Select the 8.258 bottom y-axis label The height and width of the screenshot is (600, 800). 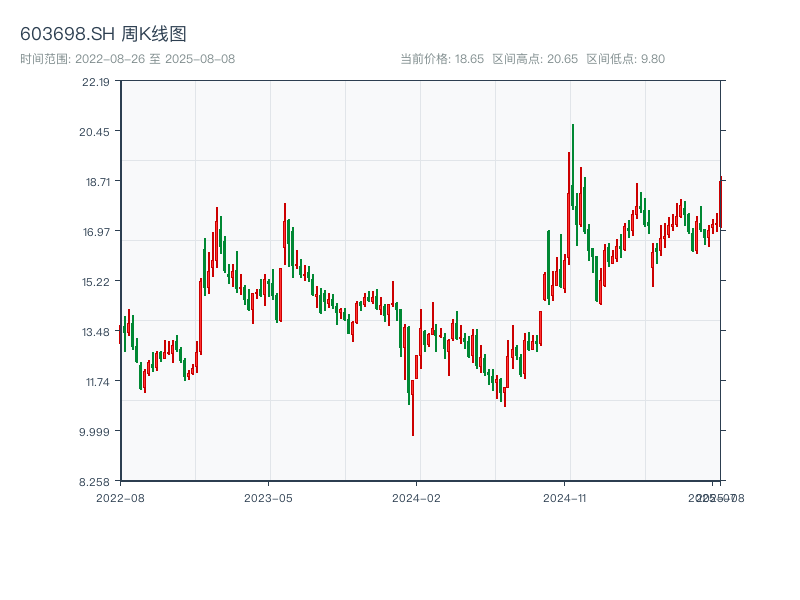96,482
